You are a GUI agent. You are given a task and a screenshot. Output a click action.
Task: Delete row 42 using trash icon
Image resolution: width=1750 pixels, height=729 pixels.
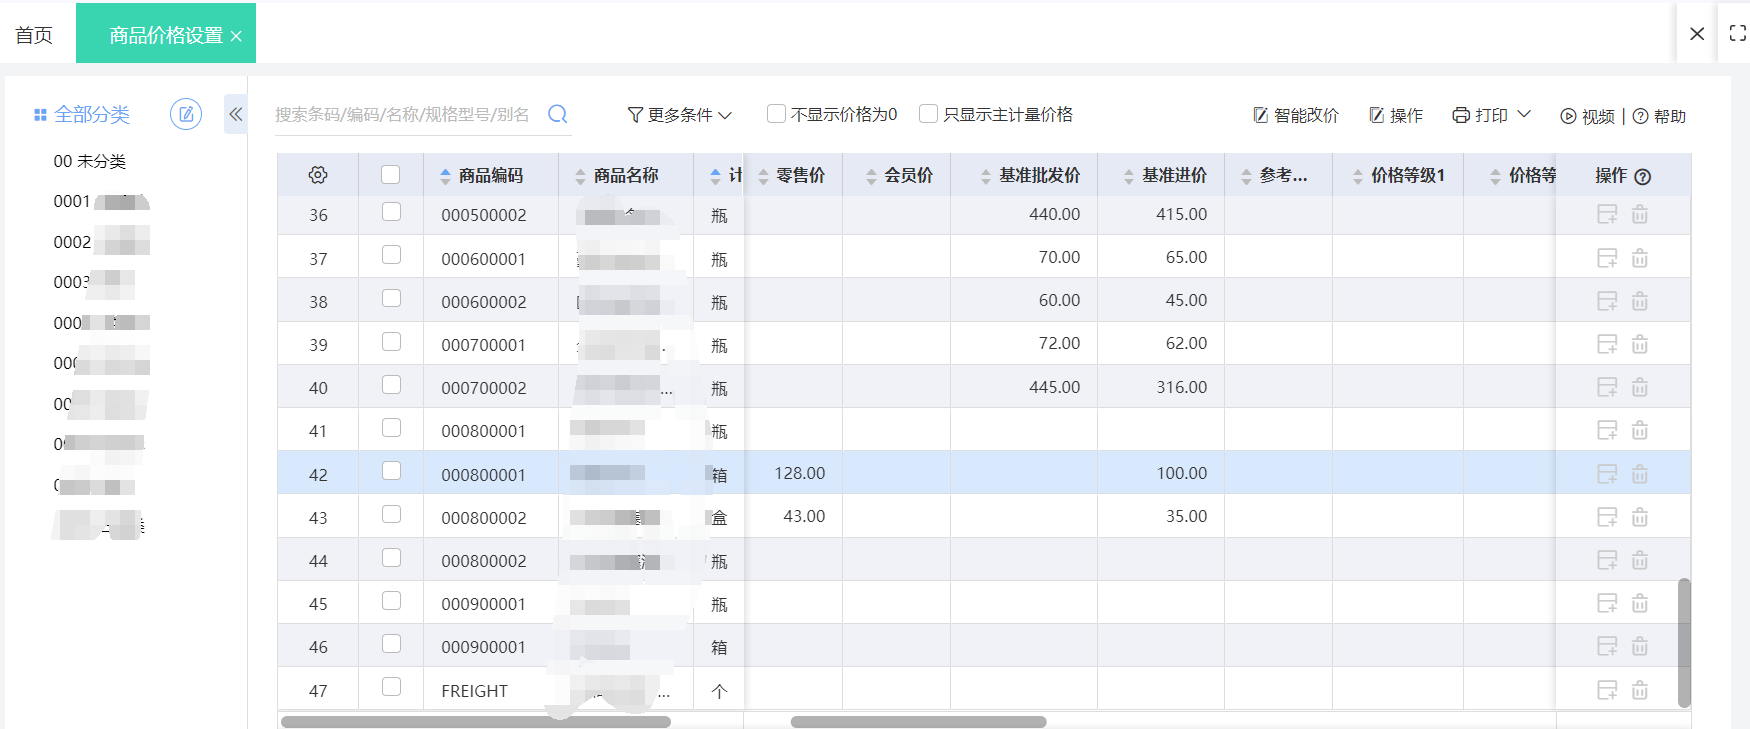(1640, 474)
